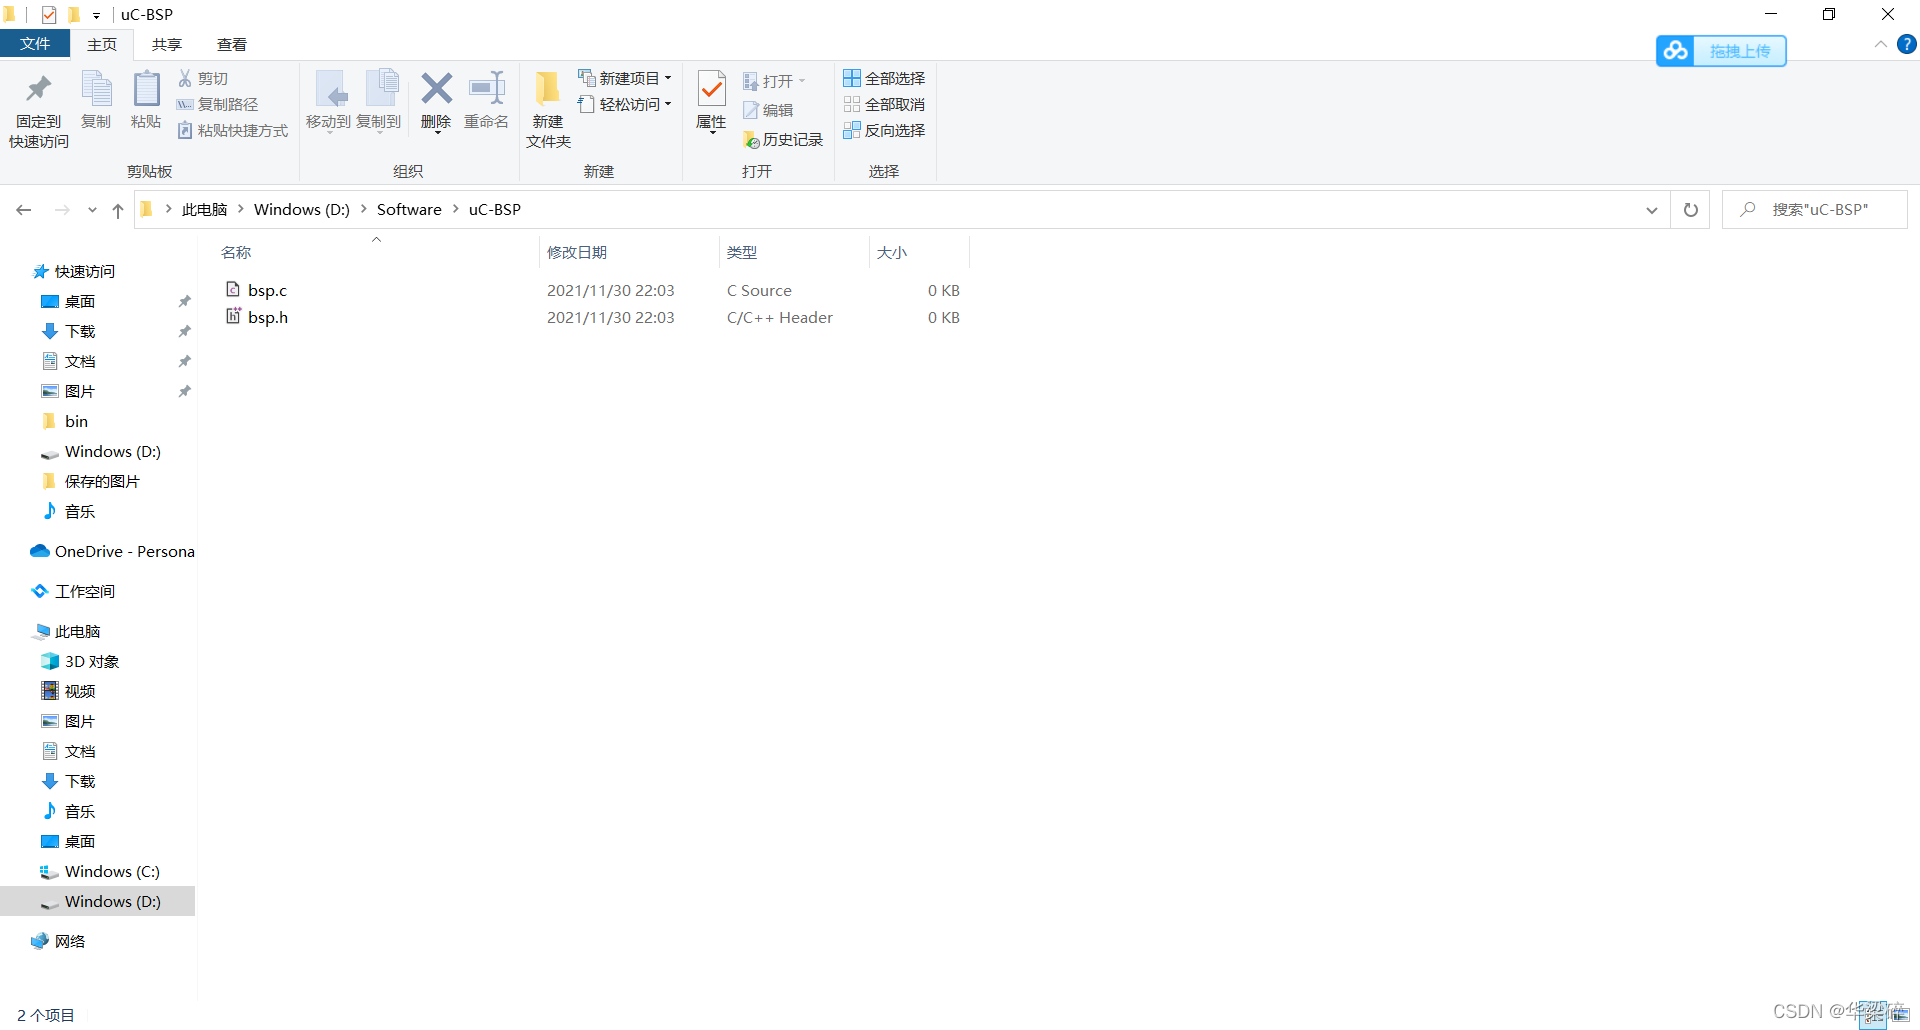Sort by the Name (名称) column header
1920x1030 pixels.
pyautogui.click(x=376, y=252)
